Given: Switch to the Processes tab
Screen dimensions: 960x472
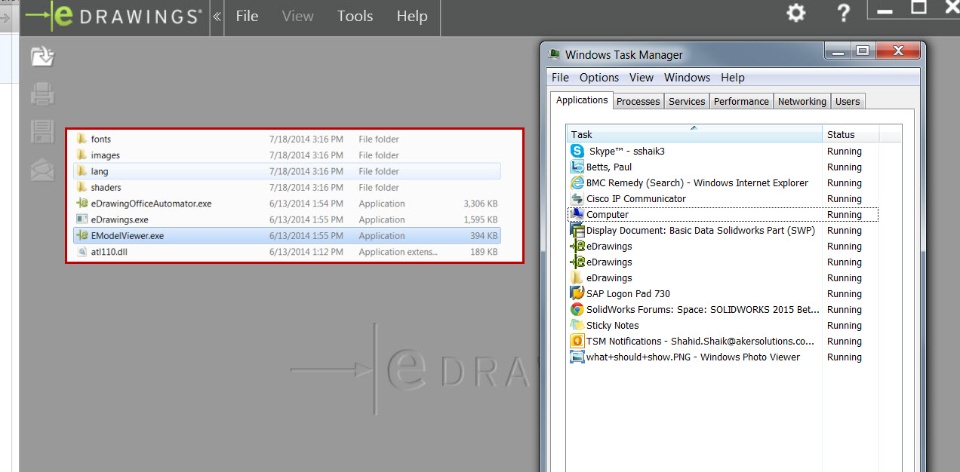Looking at the screenshot, I should [x=638, y=102].
